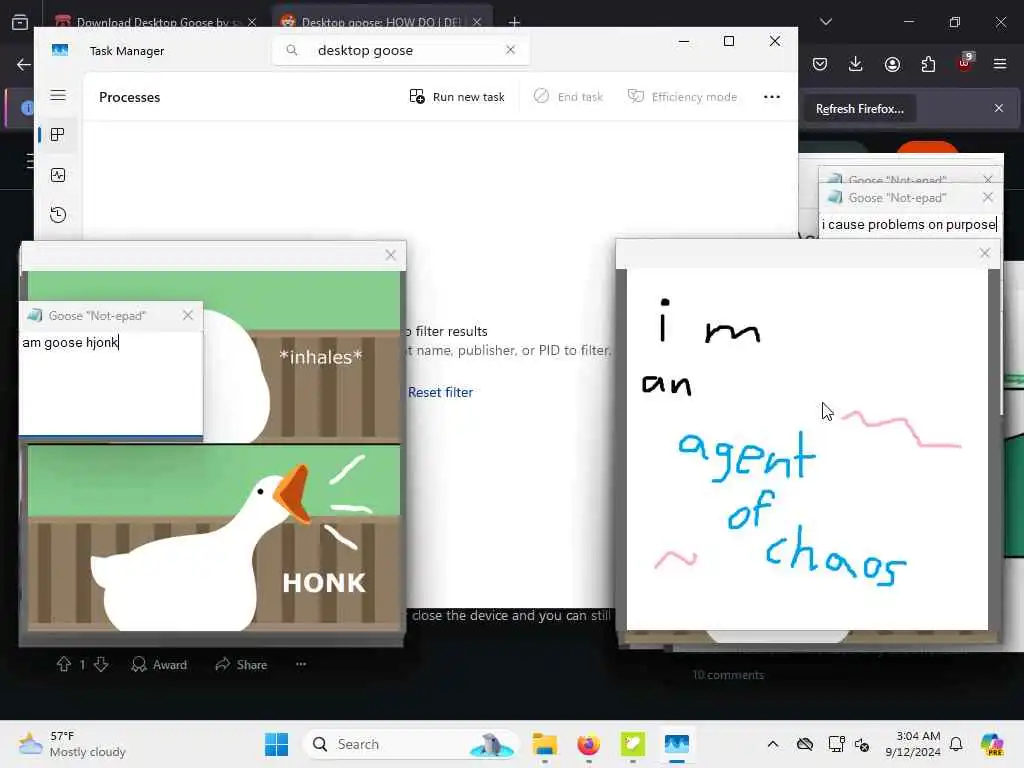Click Firefox back arrow button
Screen dimensions: 1024x768
(x=24, y=64)
